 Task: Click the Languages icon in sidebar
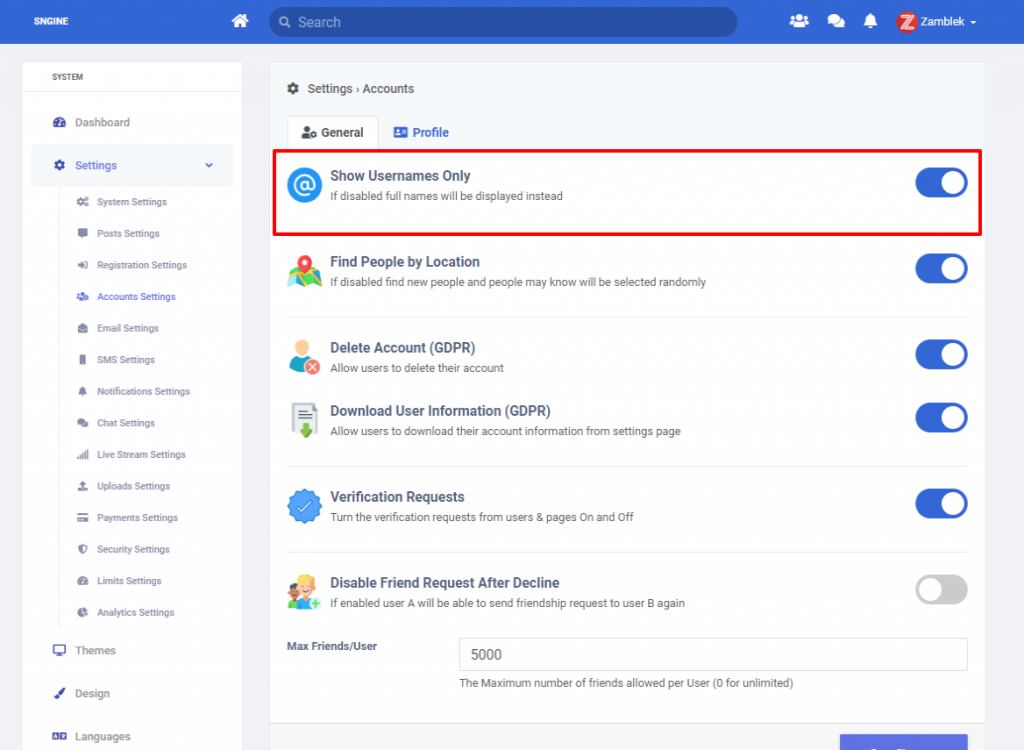pos(59,736)
